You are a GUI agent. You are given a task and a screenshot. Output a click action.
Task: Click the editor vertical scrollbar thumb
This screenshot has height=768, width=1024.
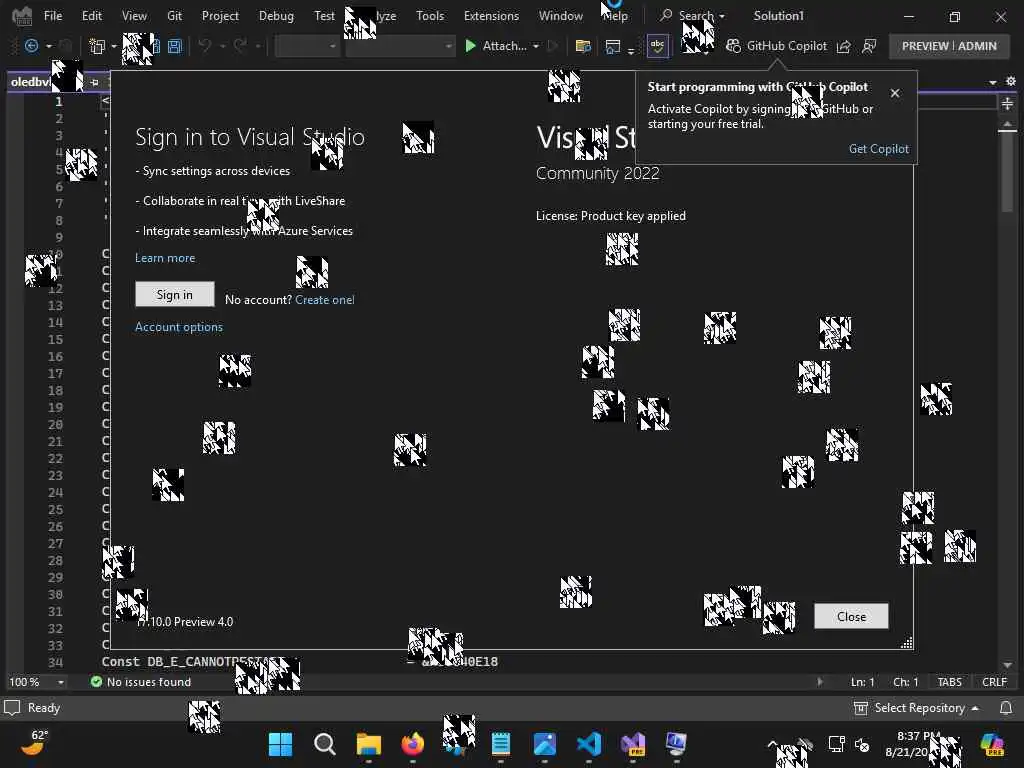1007,171
